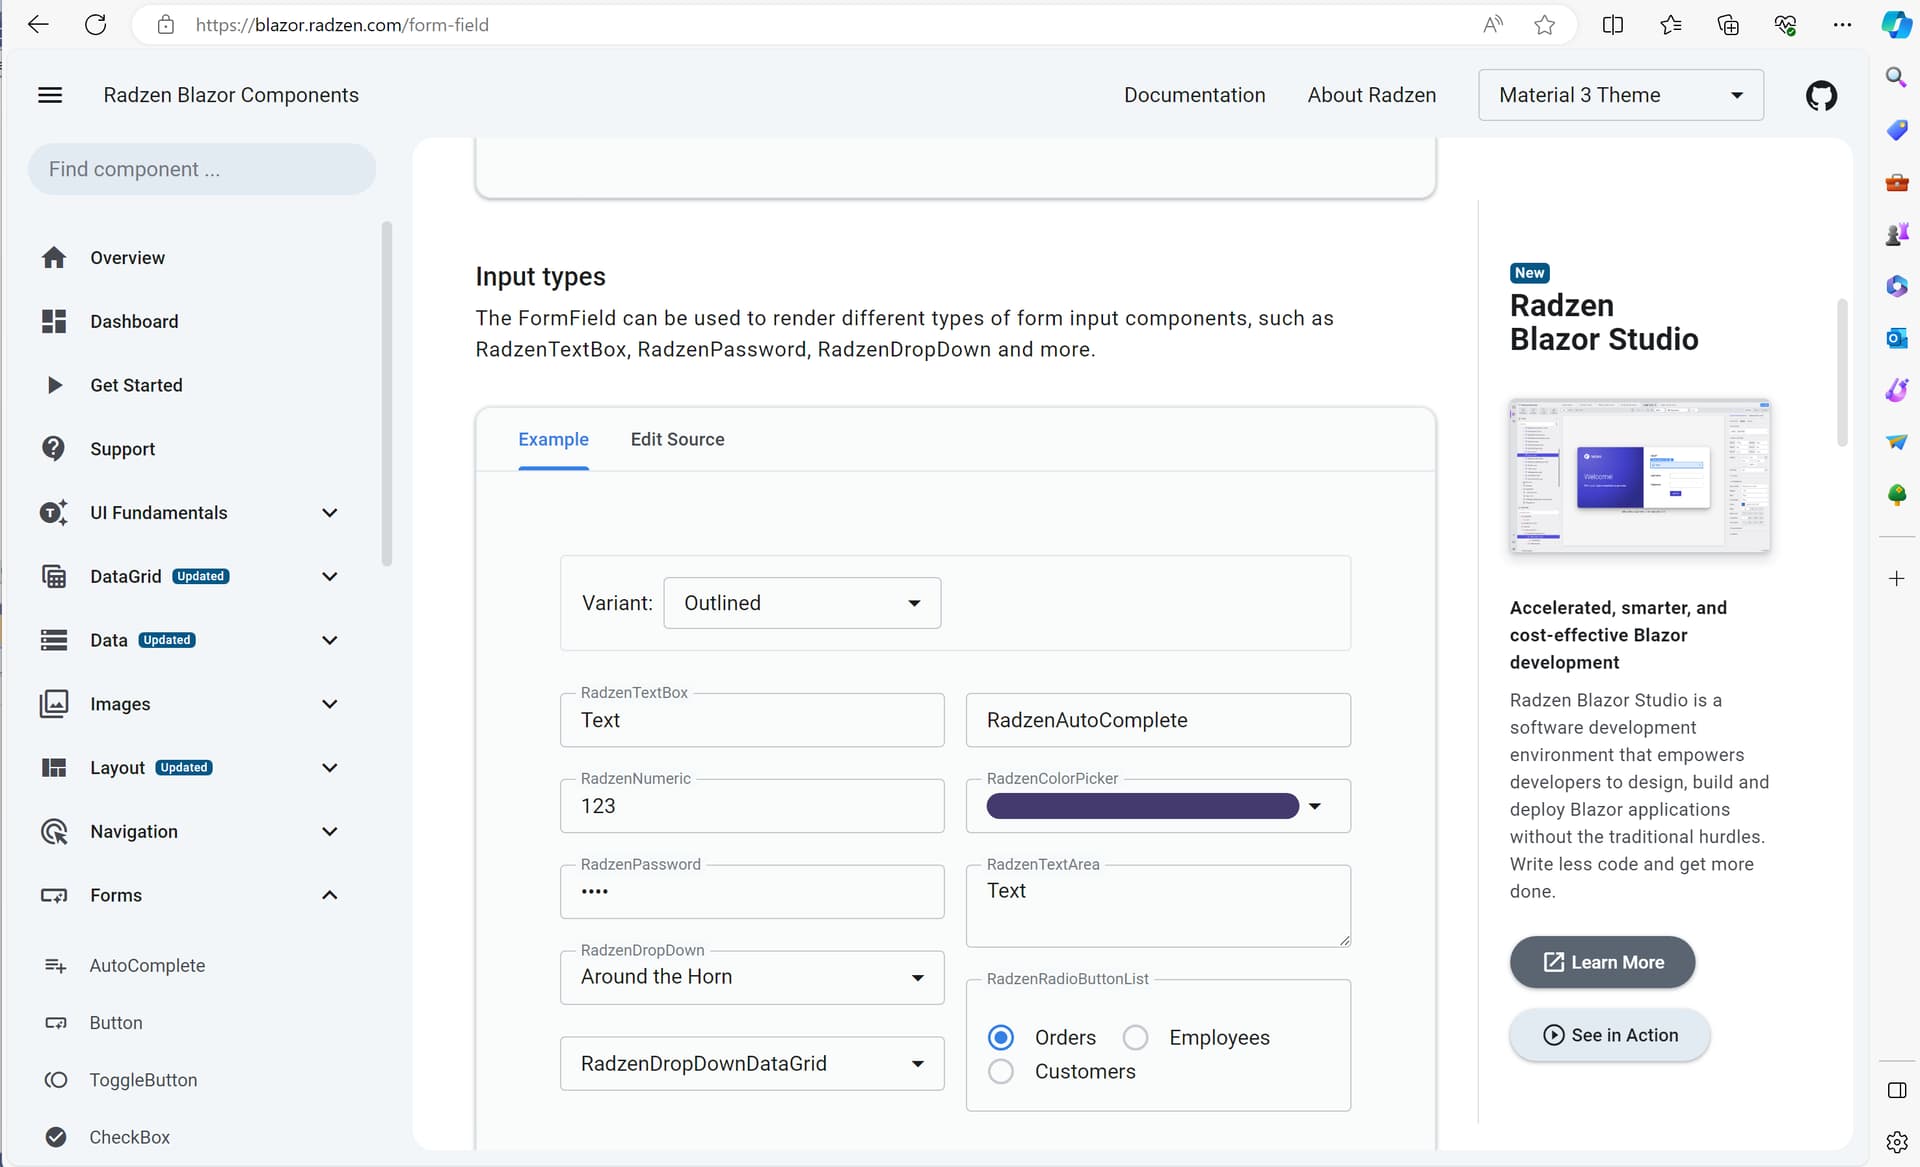Add page to browser favorites star

coord(1544,25)
